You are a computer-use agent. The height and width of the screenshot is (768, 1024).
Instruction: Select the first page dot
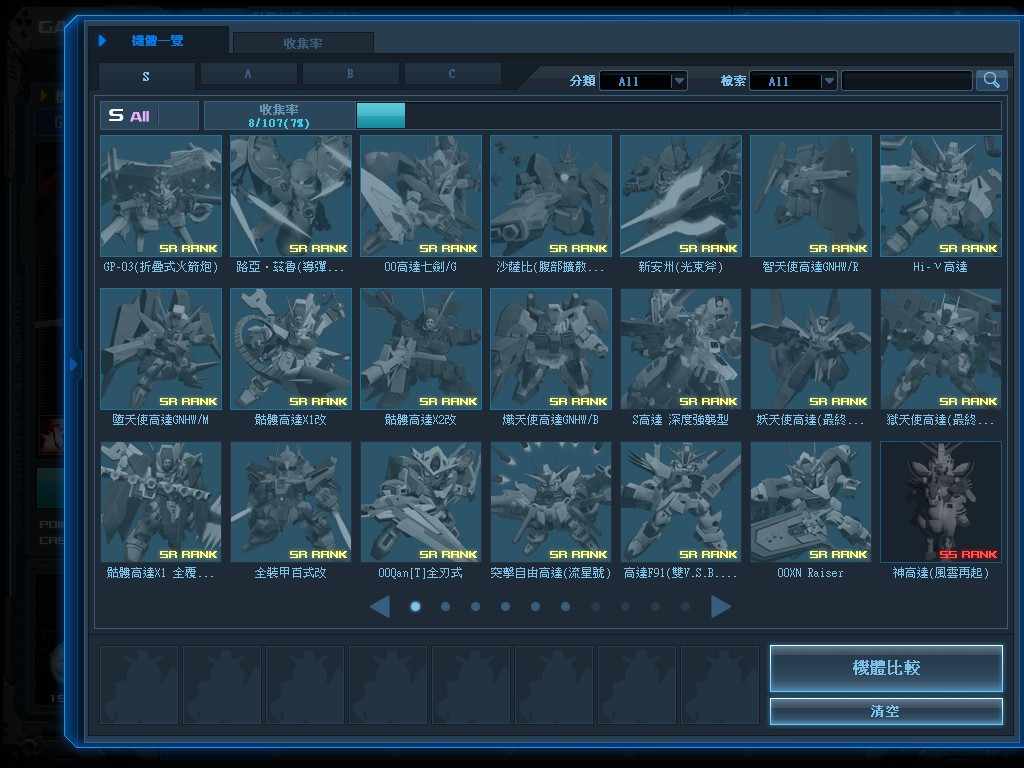(415, 607)
